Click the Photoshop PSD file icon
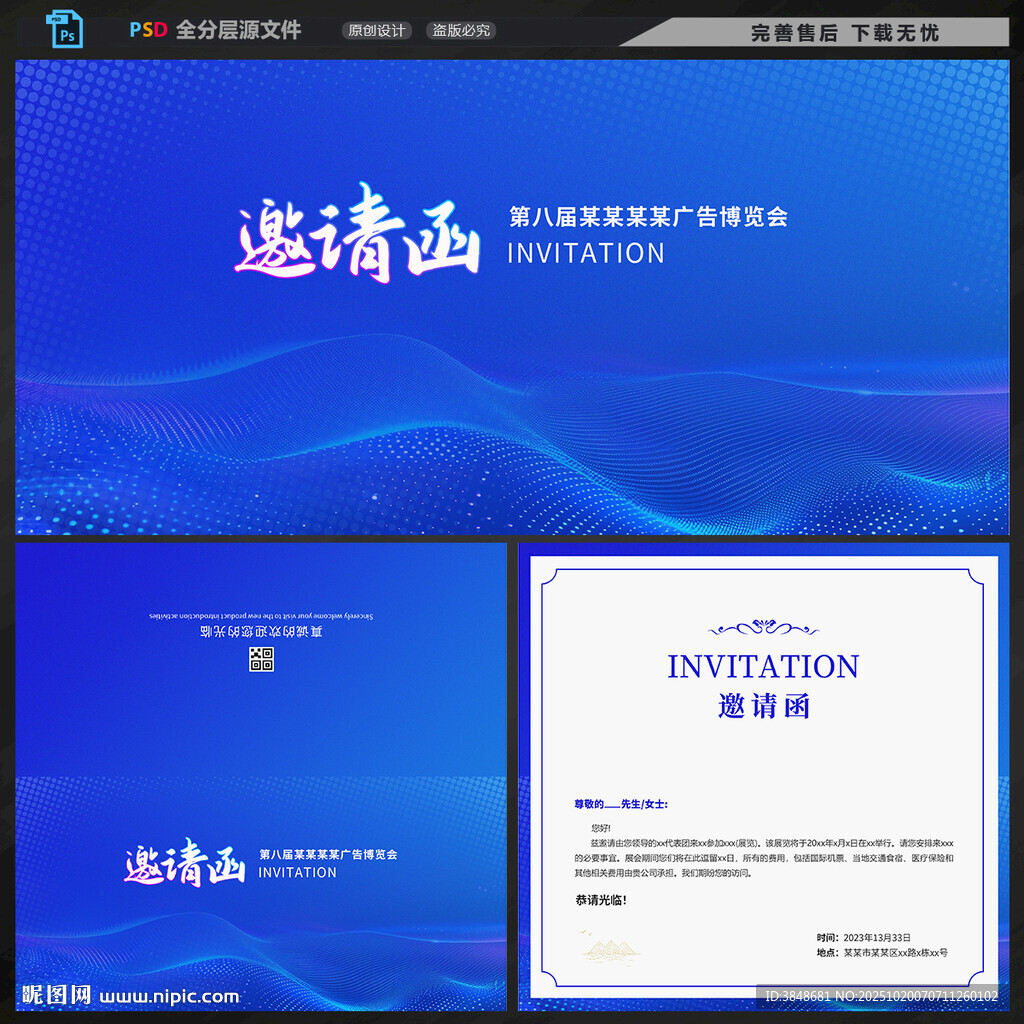This screenshot has width=1024, height=1024. click(x=66, y=28)
